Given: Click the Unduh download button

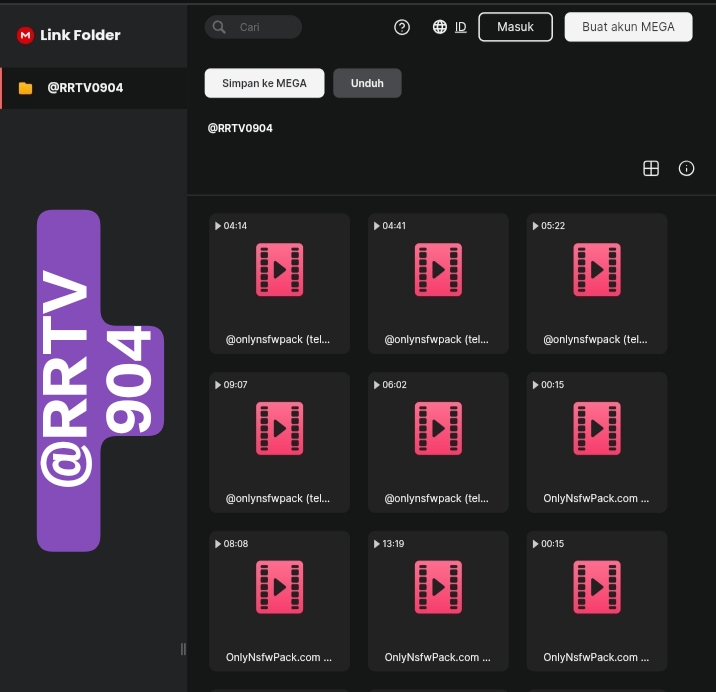Looking at the screenshot, I should pos(367,83).
